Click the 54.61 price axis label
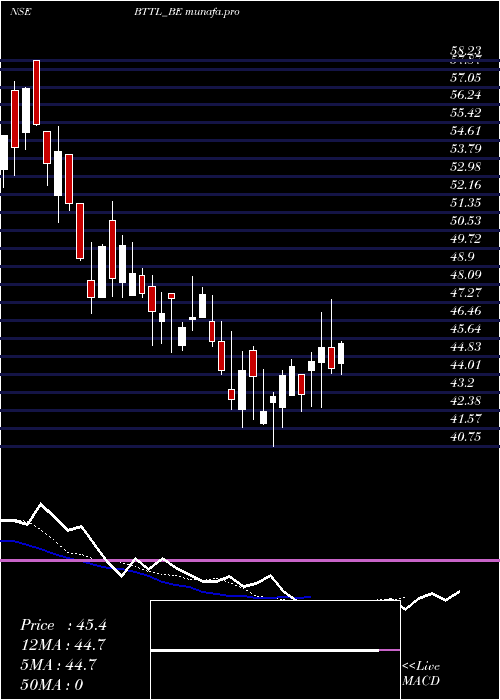500x700 pixels. tap(466, 131)
